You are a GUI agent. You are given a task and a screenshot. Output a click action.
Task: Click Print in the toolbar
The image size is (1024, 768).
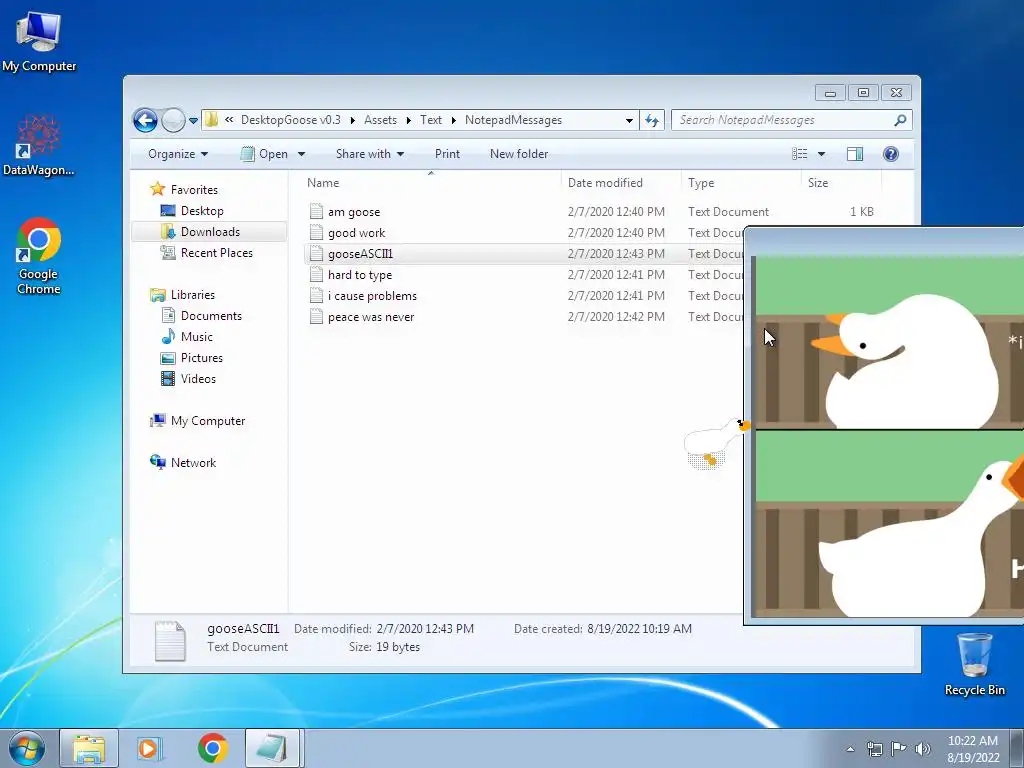pyautogui.click(x=447, y=154)
